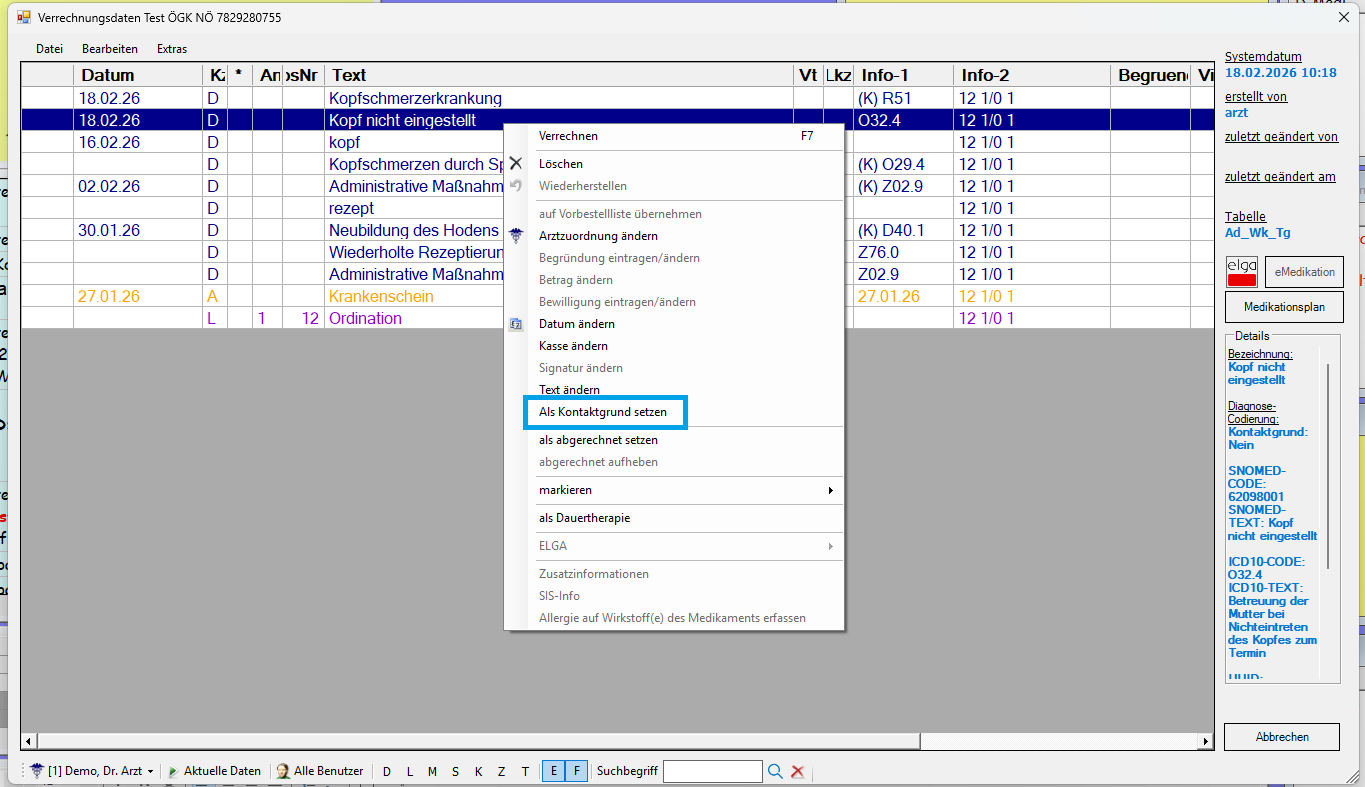The width and height of the screenshot is (1365, 787).
Task: Toggle the F filter button
Action: click(576, 771)
